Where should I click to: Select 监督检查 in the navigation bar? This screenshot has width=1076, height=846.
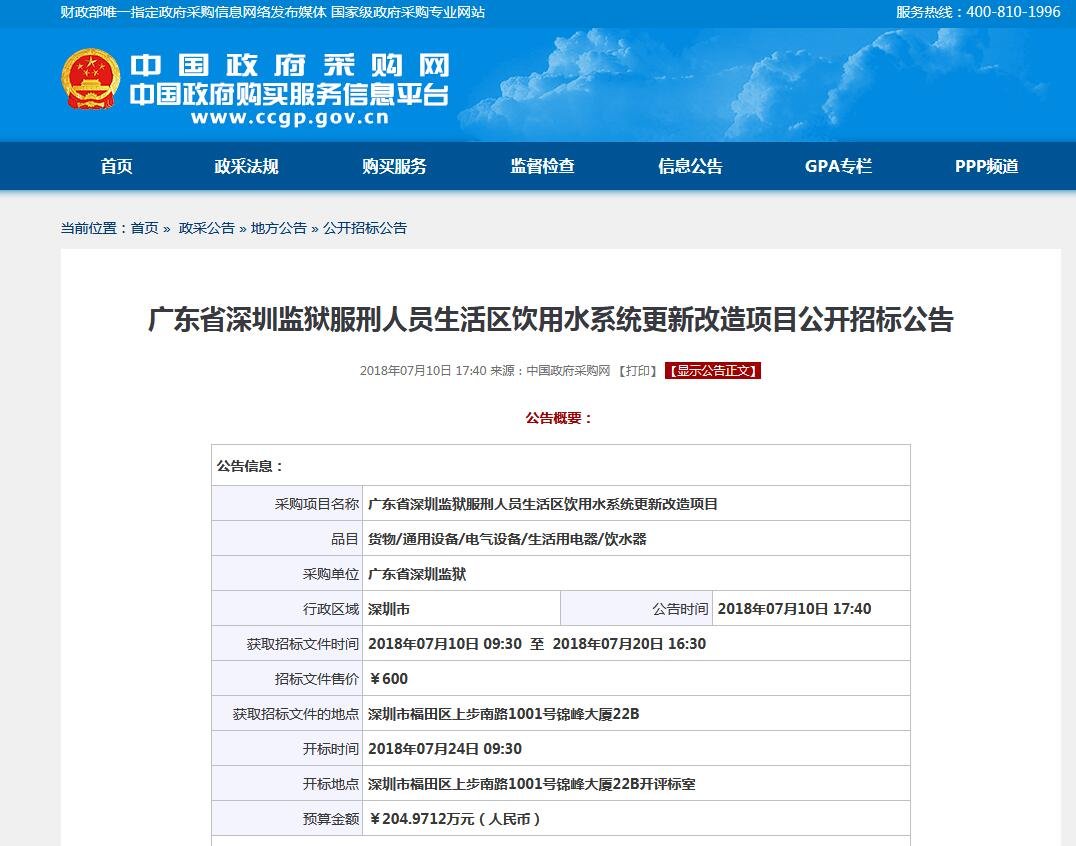pyautogui.click(x=542, y=166)
